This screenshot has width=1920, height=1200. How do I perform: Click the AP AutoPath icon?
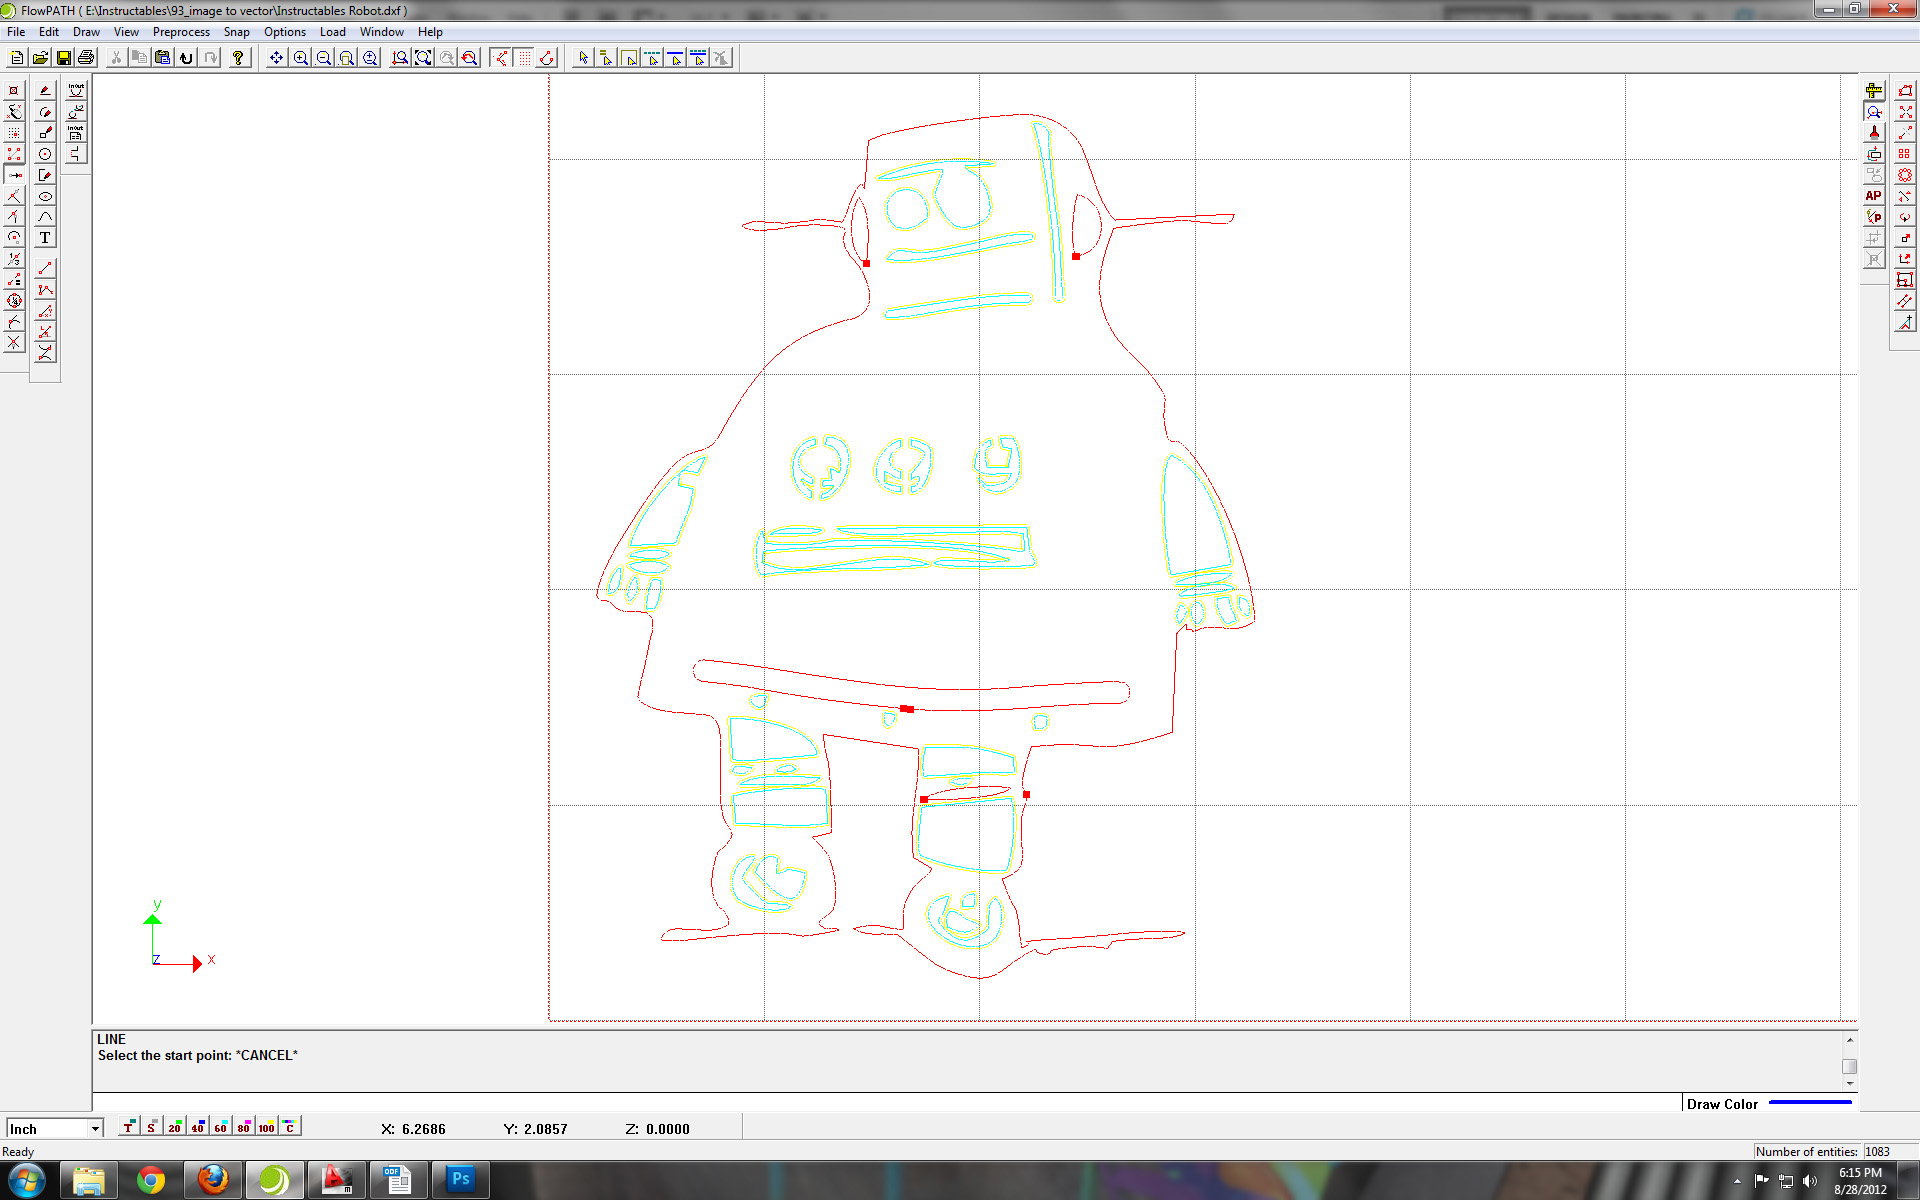pos(1874,196)
